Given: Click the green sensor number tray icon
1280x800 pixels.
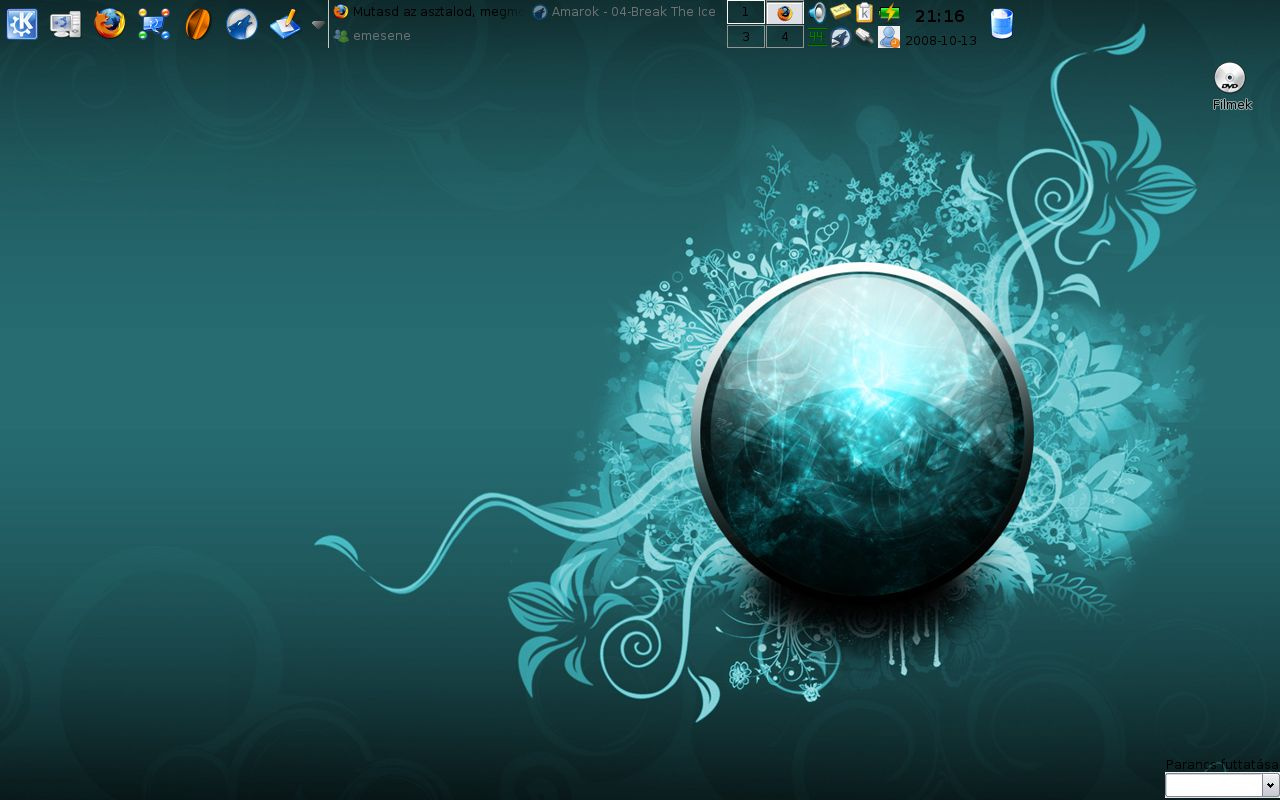Looking at the screenshot, I should click(x=817, y=37).
